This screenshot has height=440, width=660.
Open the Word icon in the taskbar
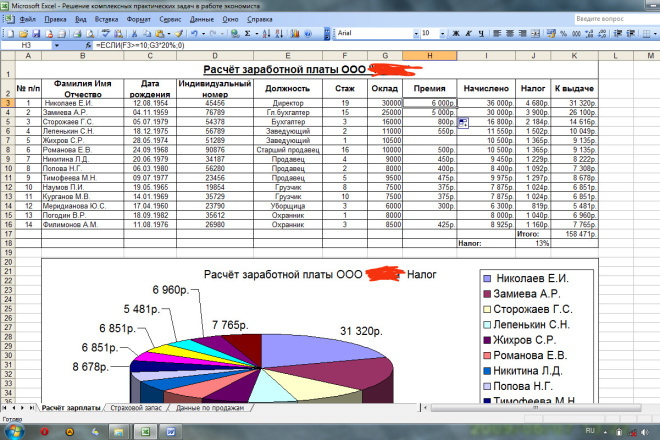click(x=171, y=432)
